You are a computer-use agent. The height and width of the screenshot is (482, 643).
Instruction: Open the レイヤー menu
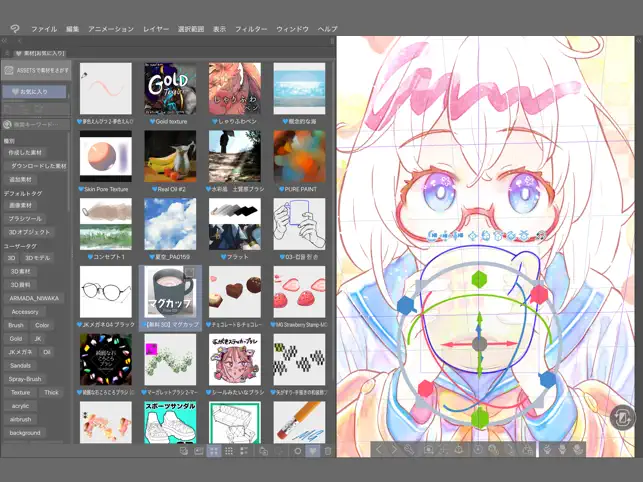pyautogui.click(x=156, y=29)
